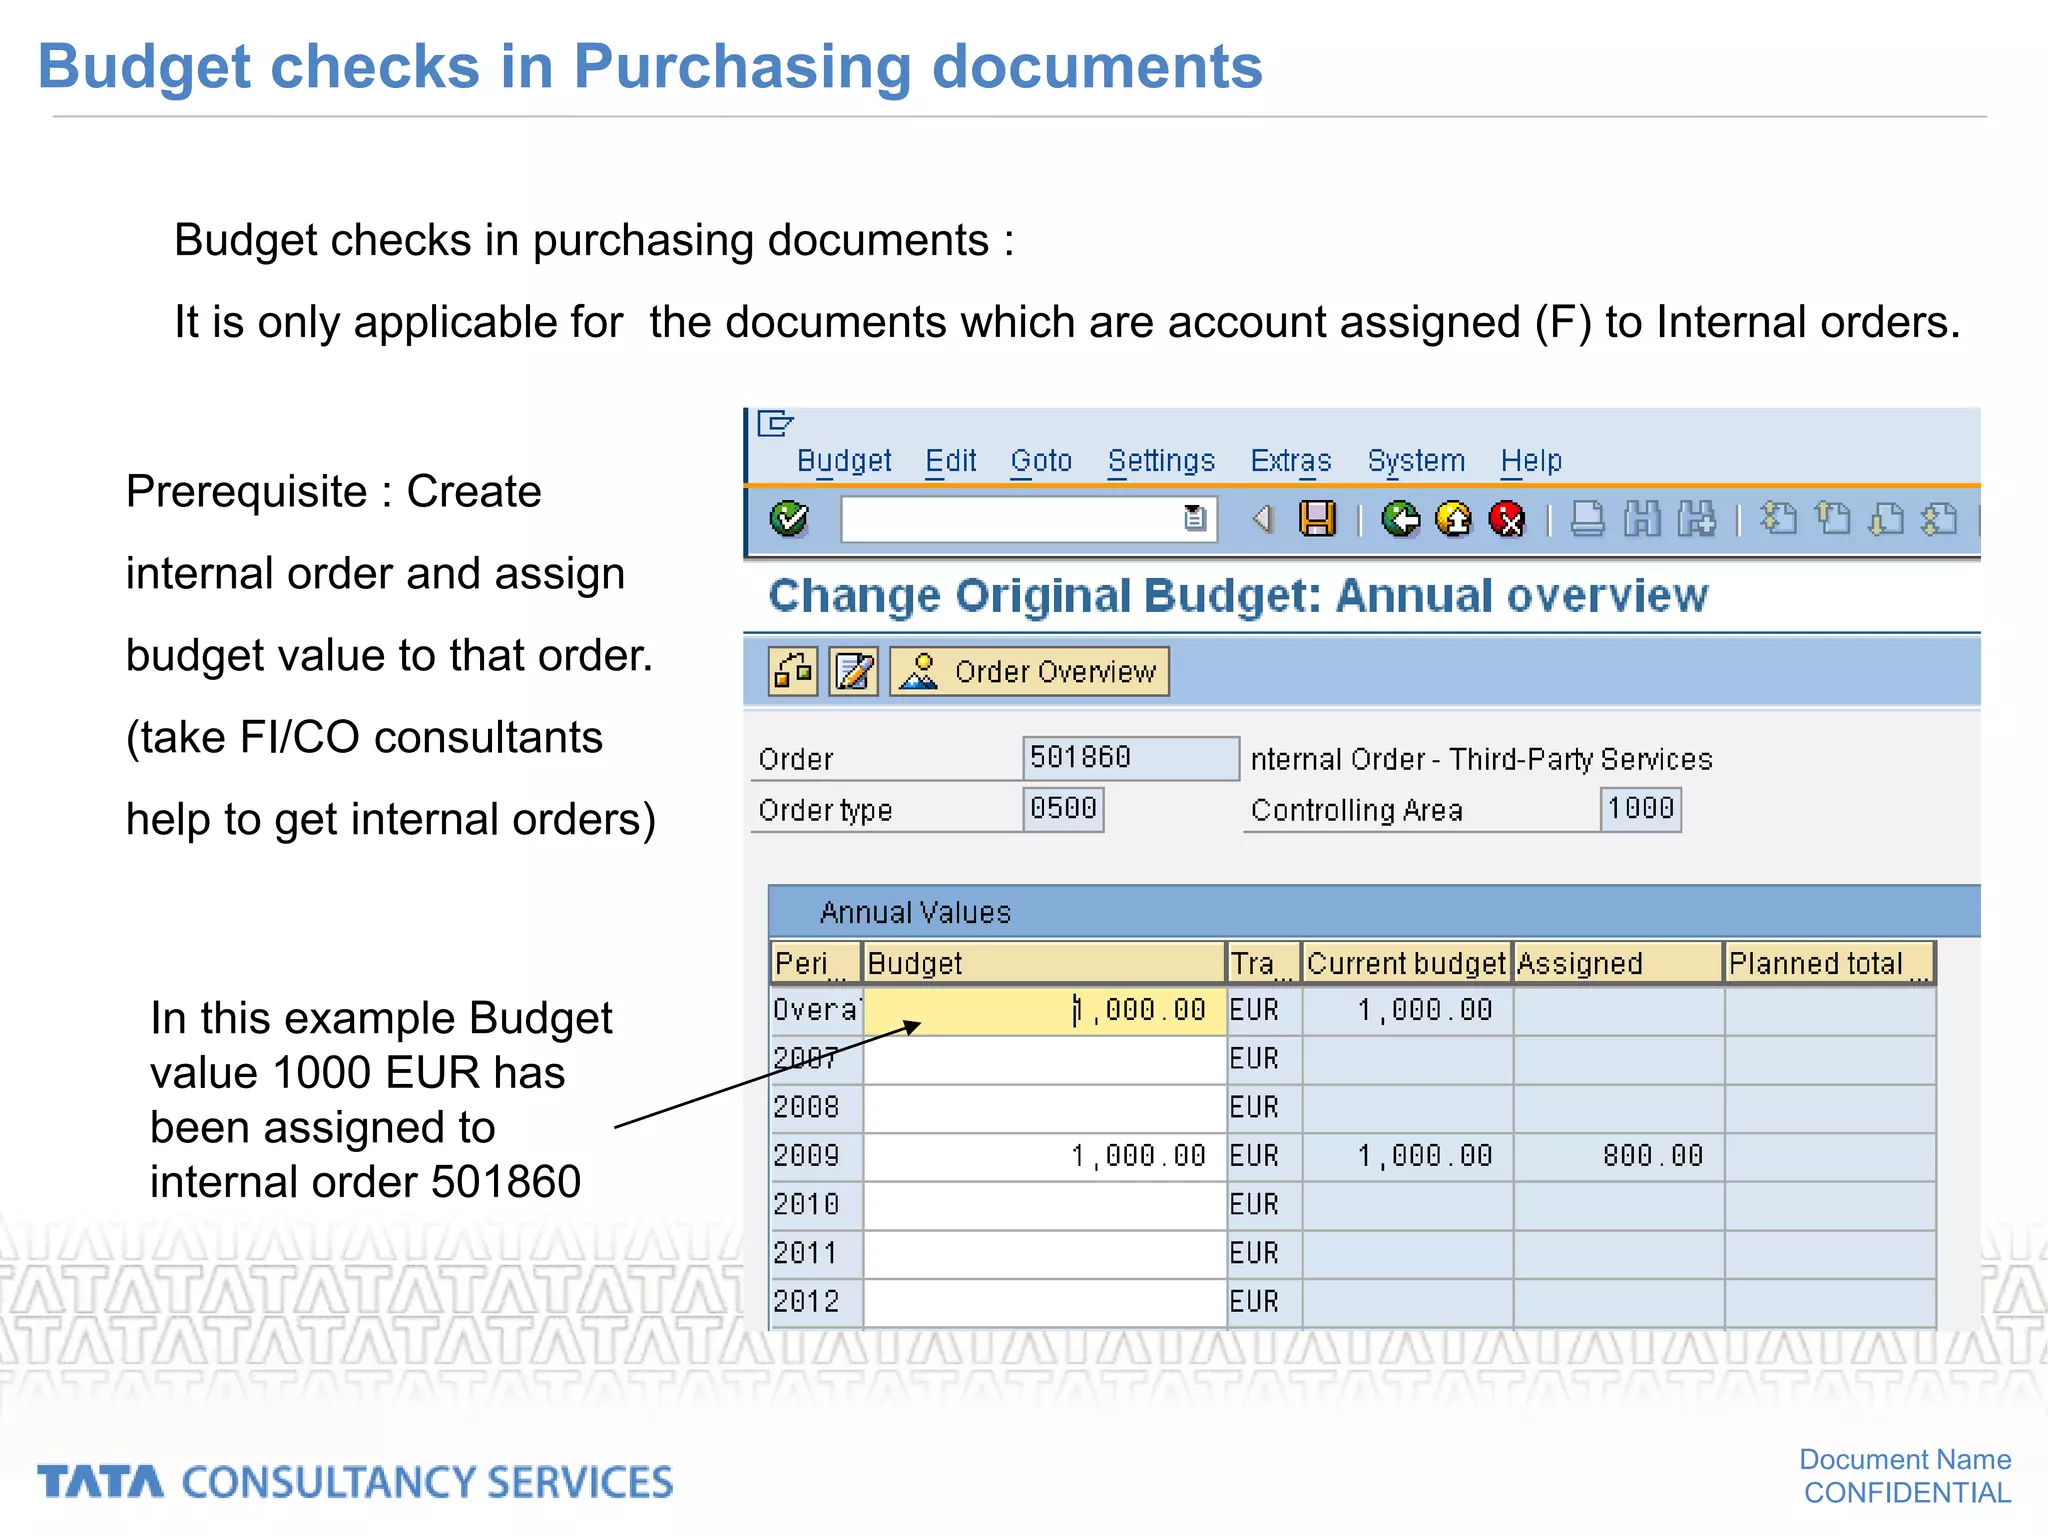Click the yellow Exit icon
This screenshot has width=2048, height=1536.
pos(1454,519)
